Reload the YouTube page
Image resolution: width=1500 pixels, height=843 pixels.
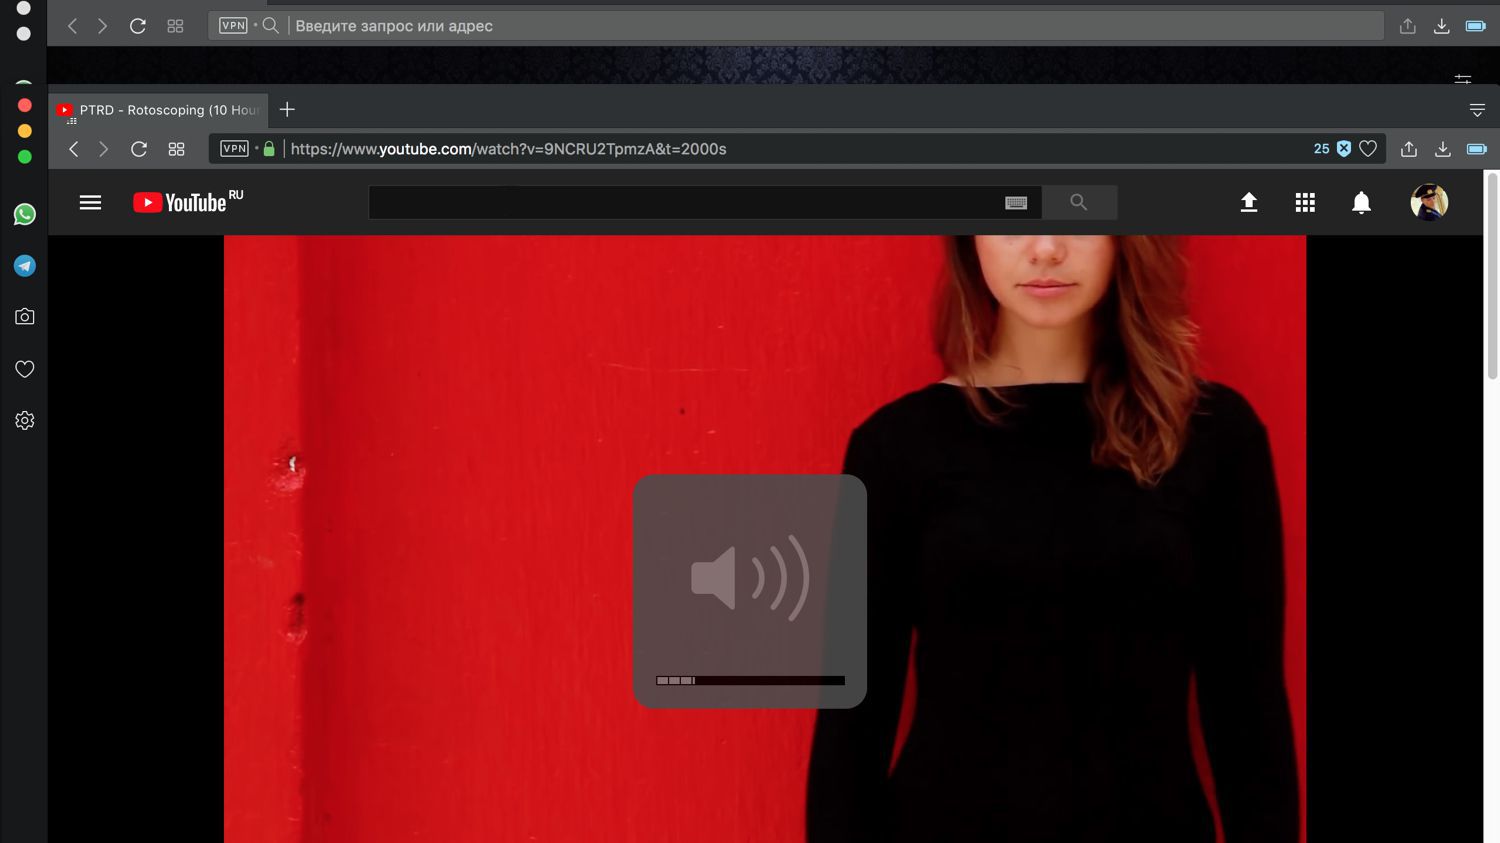[x=139, y=149]
